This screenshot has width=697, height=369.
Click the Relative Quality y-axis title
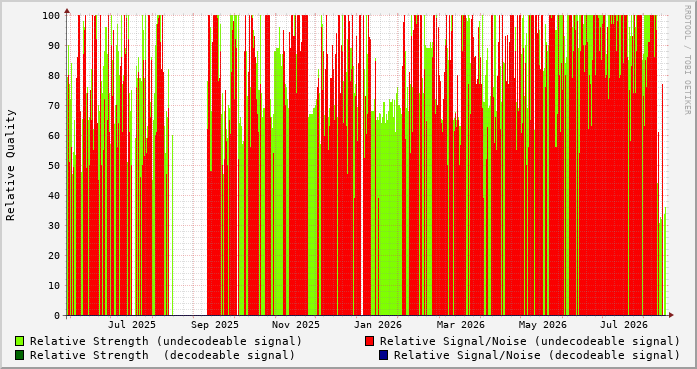pos(11,165)
